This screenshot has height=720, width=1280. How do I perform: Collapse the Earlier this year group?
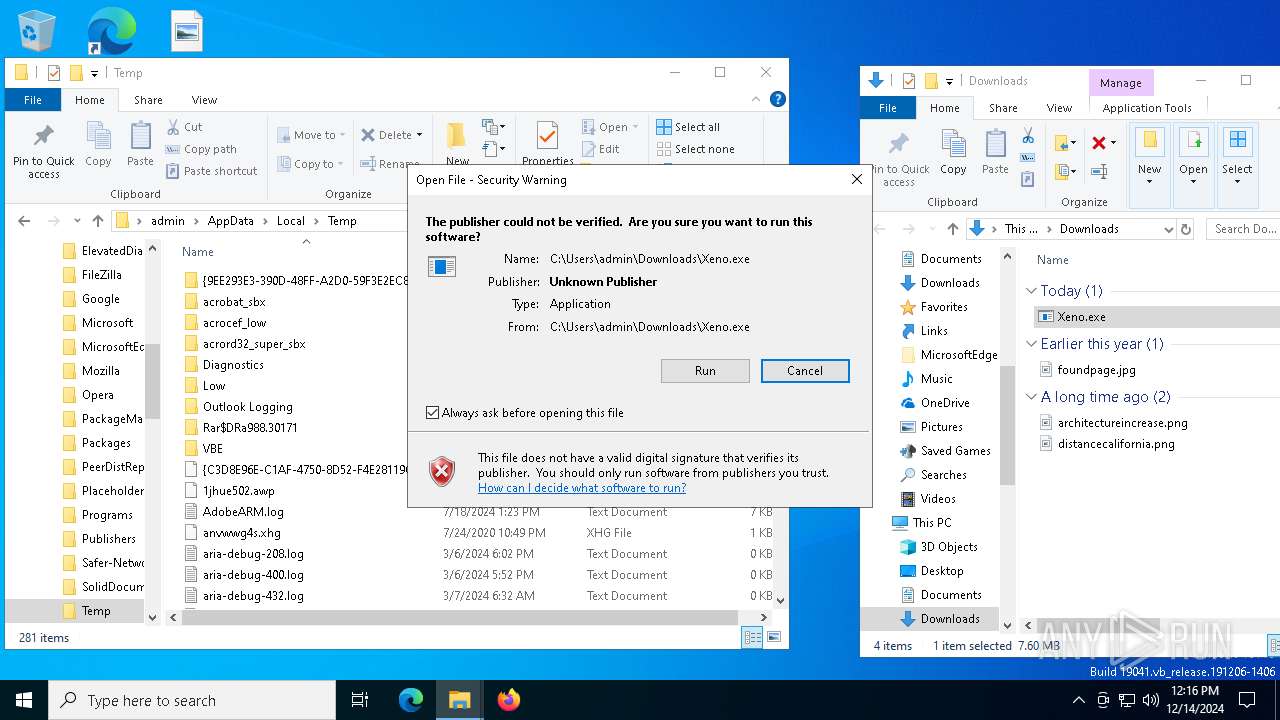1032,344
